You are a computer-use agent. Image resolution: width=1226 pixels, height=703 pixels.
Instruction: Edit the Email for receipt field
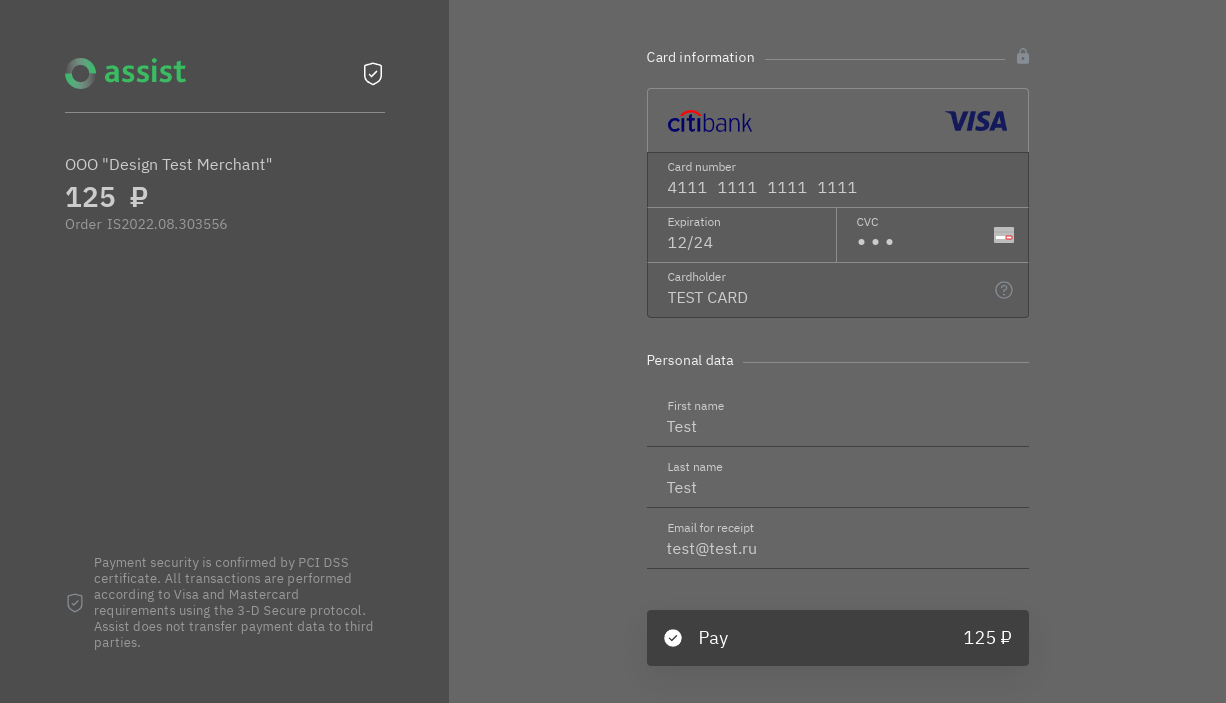tap(837, 549)
